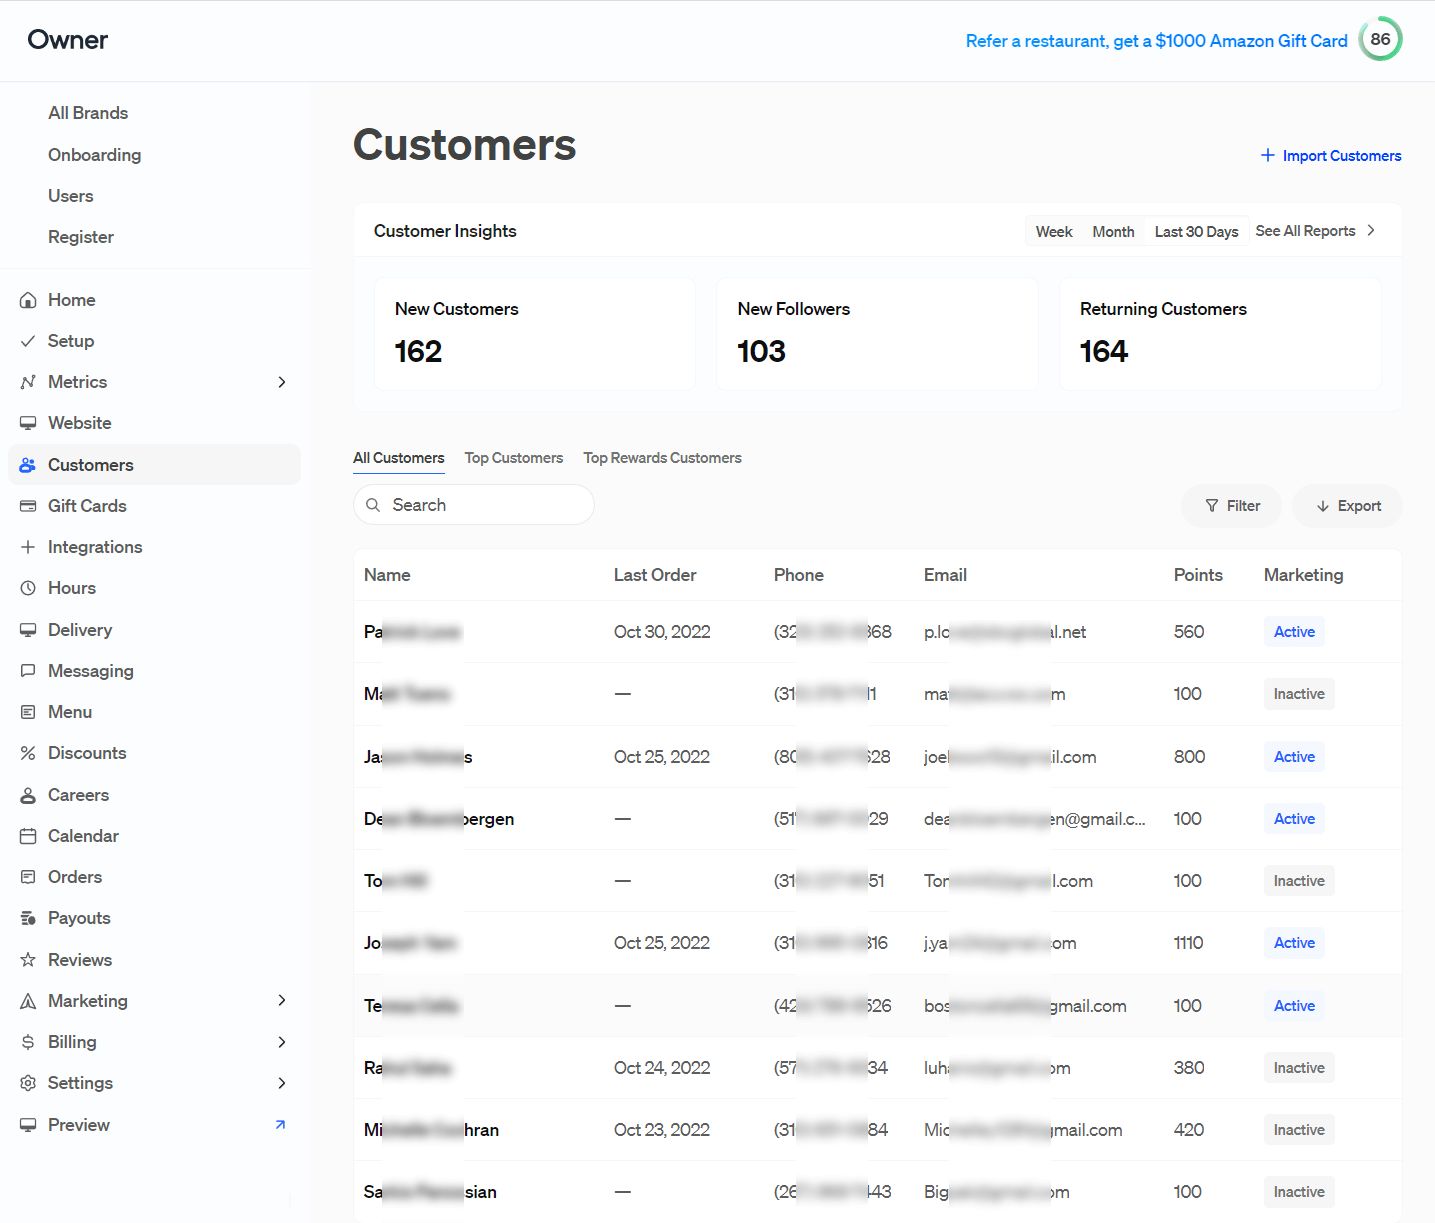Viewport: 1435px width, 1223px height.
Task: Click the Home house icon in sidebar
Action: tap(28, 300)
